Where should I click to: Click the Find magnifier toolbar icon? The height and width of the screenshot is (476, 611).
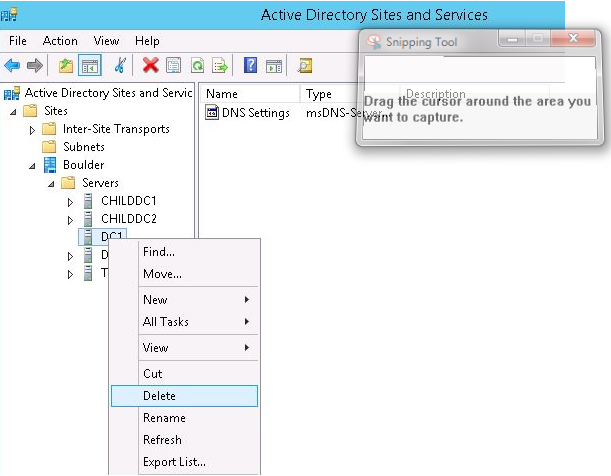[x=305, y=65]
